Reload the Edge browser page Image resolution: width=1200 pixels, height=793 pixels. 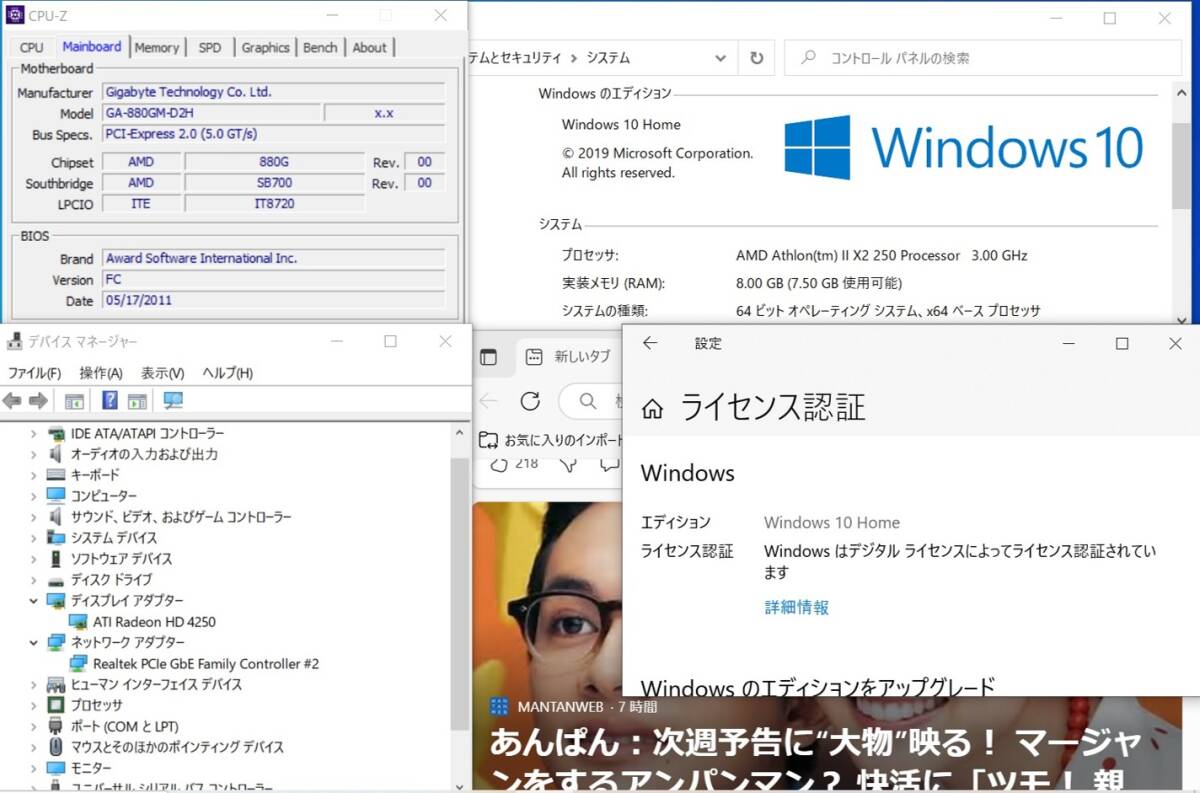click(x=530, y=401)
